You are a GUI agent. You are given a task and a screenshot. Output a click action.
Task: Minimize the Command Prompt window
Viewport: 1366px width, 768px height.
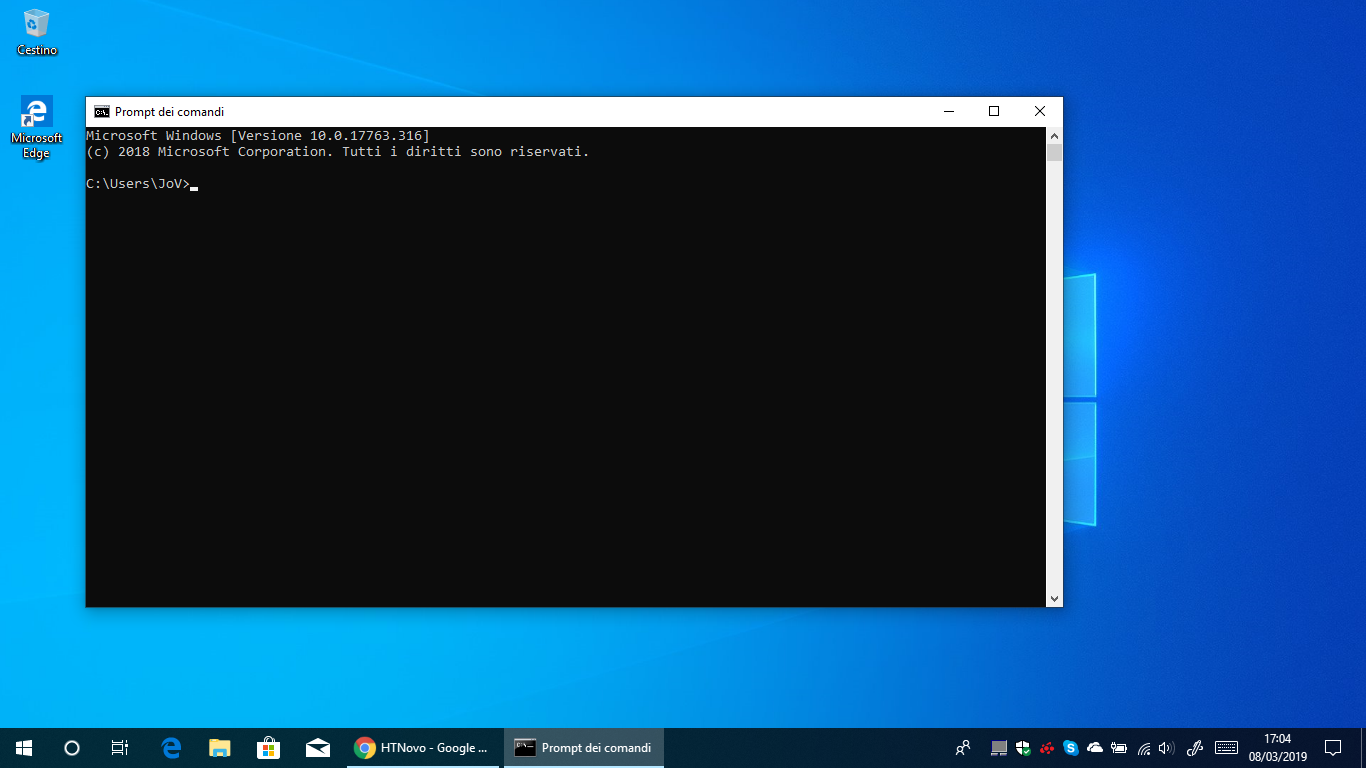coord(948,111)
